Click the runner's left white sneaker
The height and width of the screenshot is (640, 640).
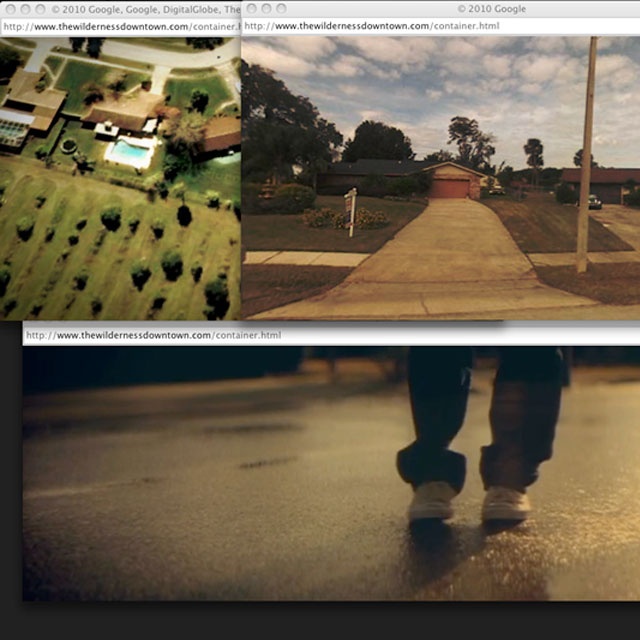(x=432, y=502)
